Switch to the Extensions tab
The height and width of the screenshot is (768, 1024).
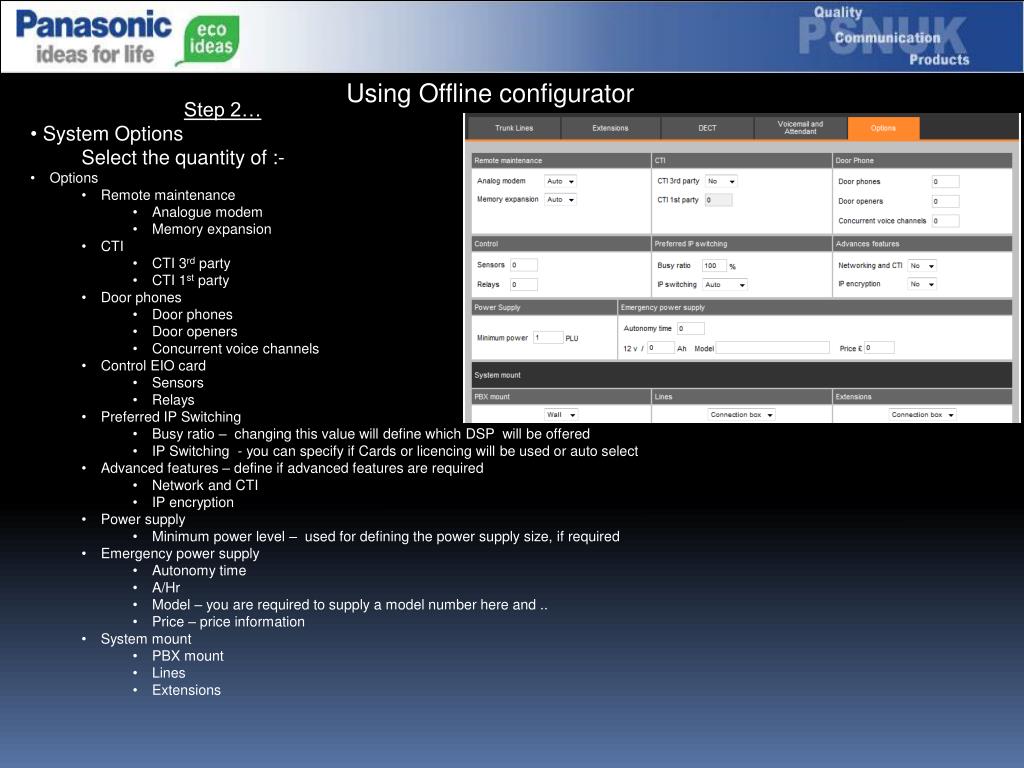[x=610, y=128]
